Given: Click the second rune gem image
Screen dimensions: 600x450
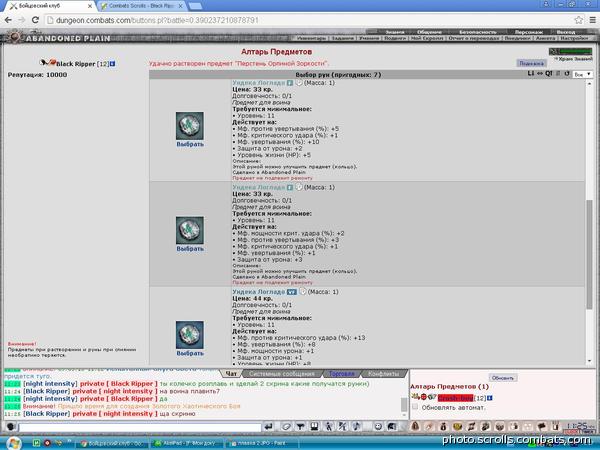Looking at the screenshot, I should pos(190,230).
